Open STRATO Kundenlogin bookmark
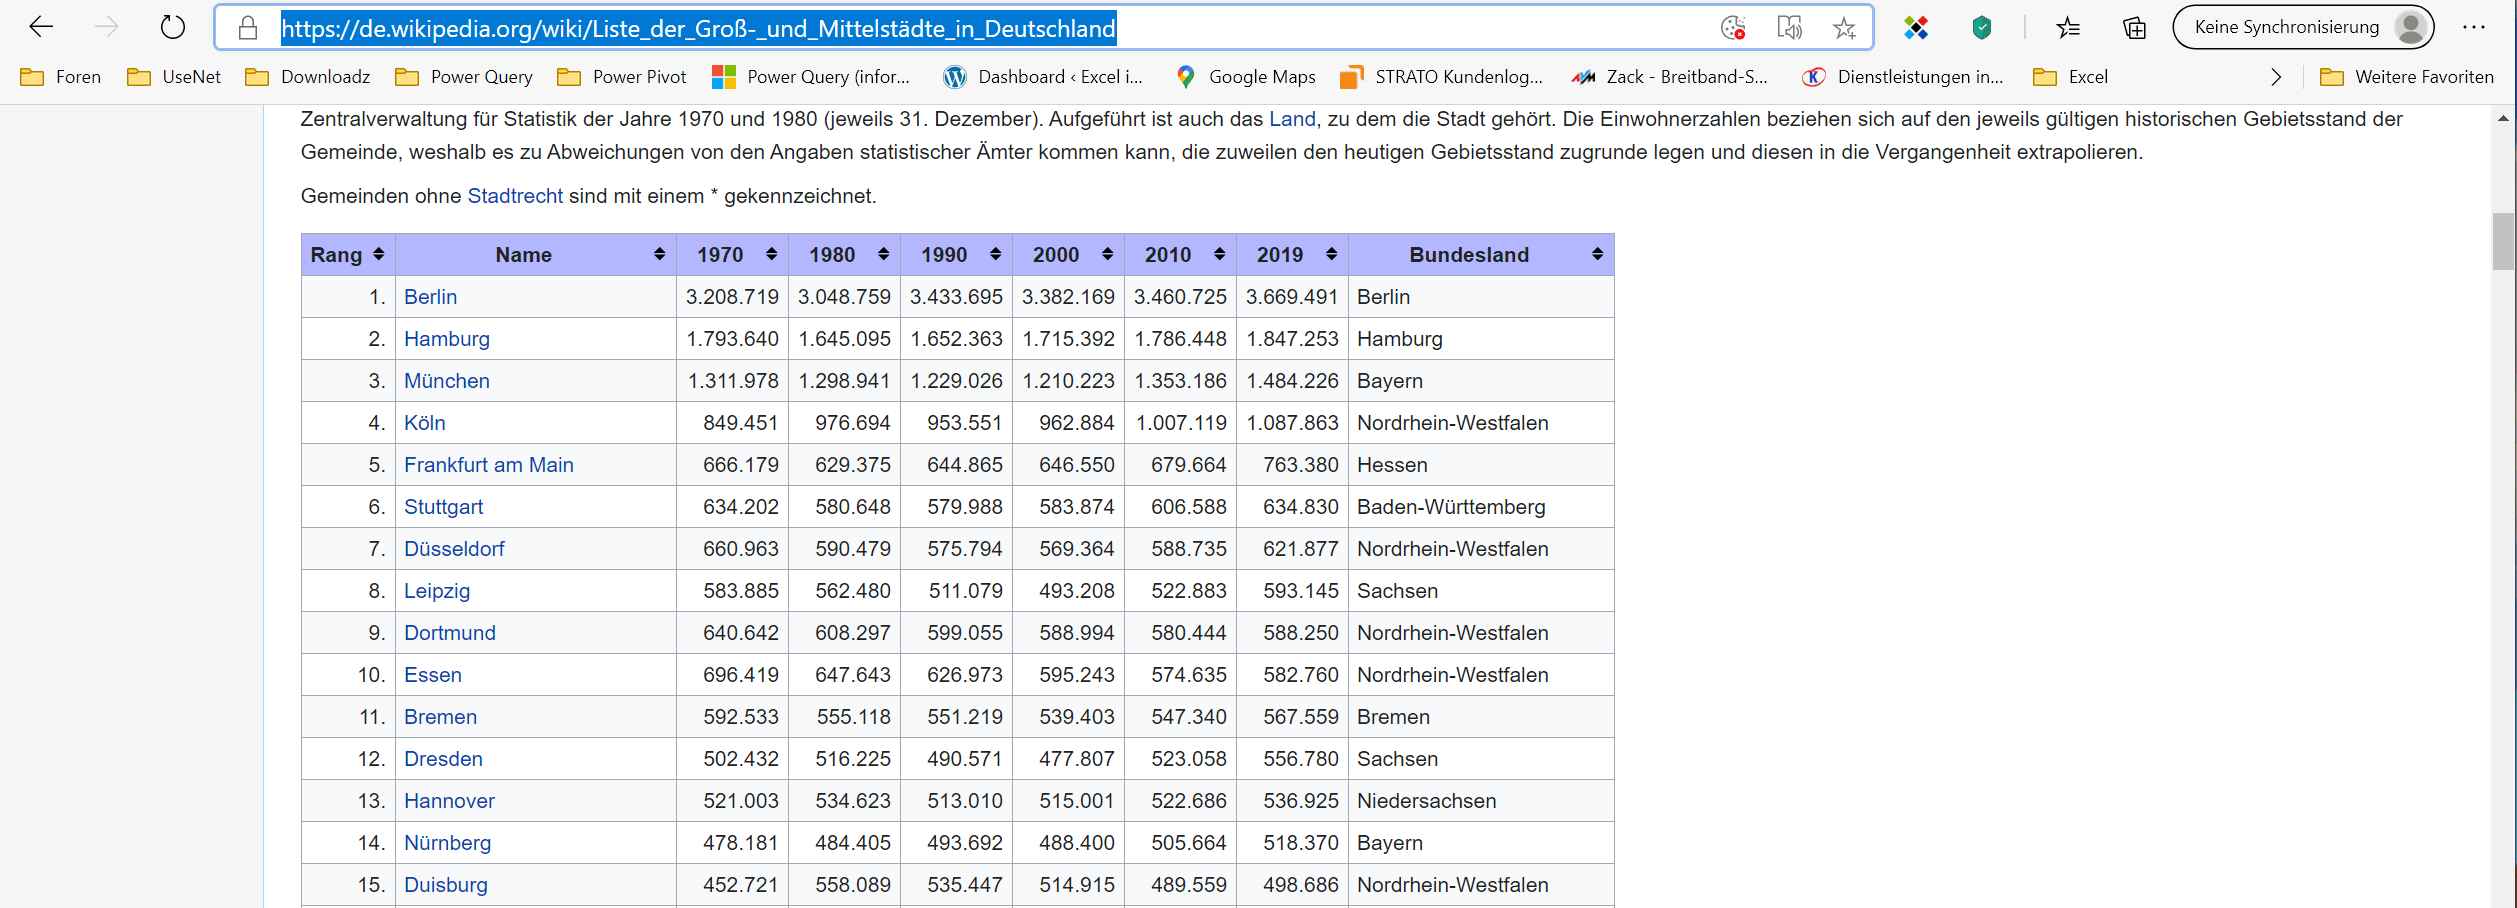 pos(1442,77)
